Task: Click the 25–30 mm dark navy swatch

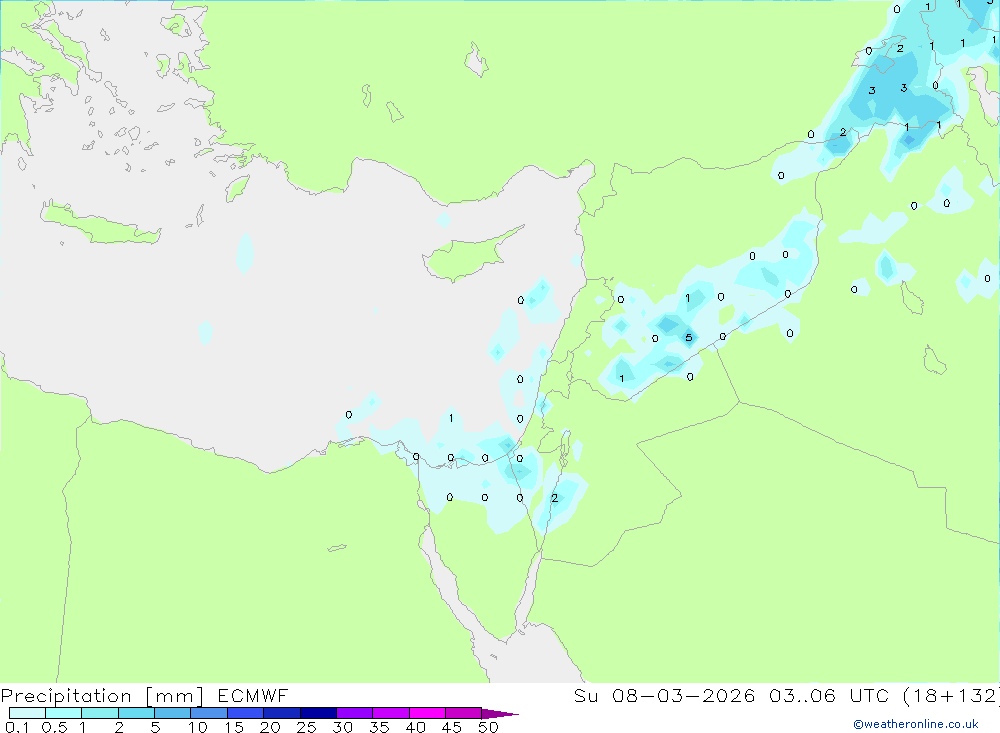Action: pyautogui.click(x=318, y=713)
